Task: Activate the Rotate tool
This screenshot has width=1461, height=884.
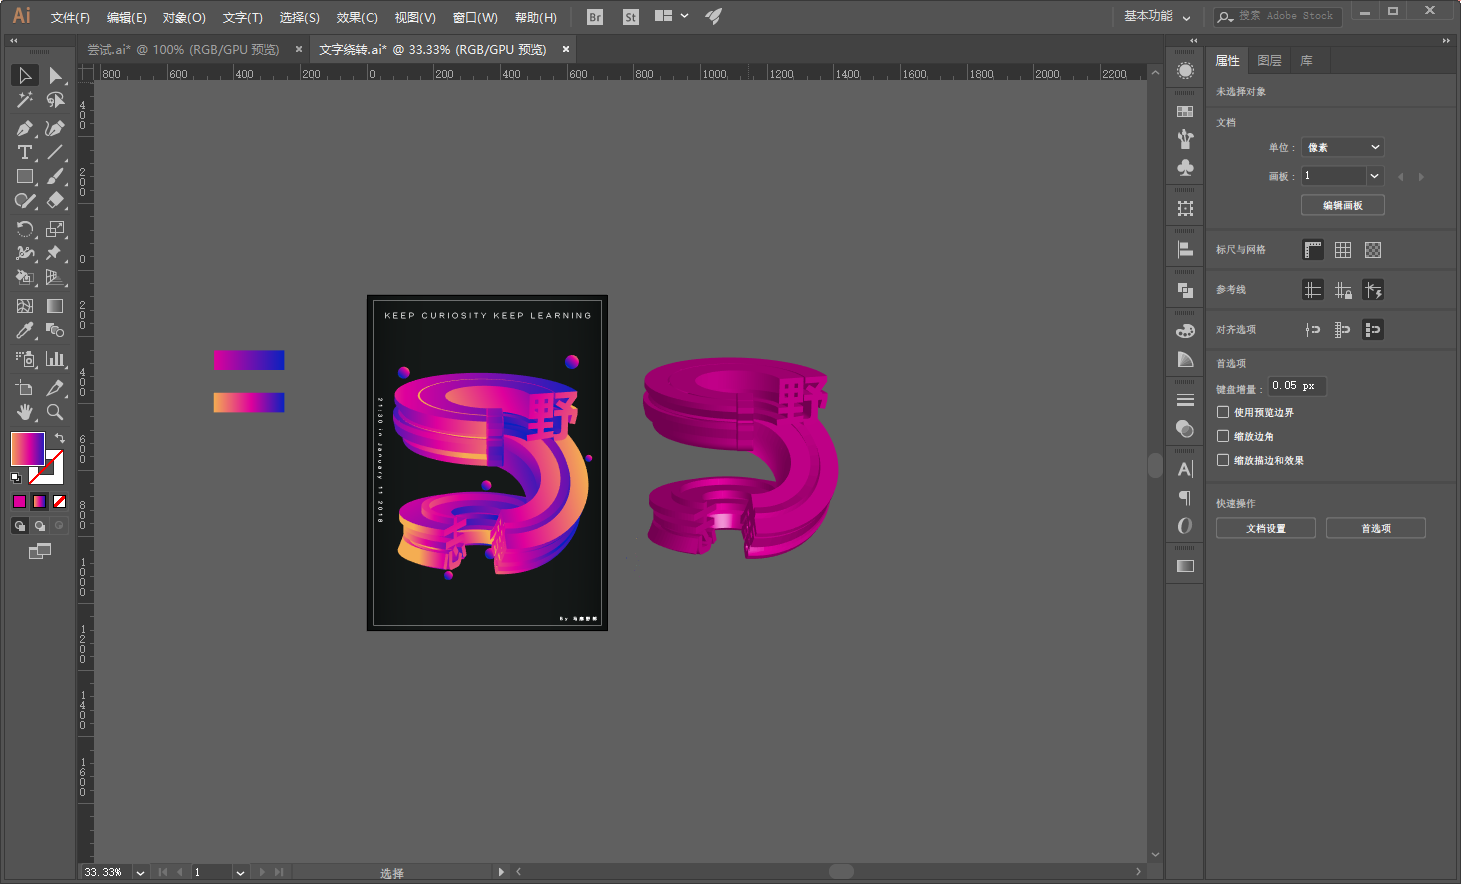Action: (x=25, y=229)
